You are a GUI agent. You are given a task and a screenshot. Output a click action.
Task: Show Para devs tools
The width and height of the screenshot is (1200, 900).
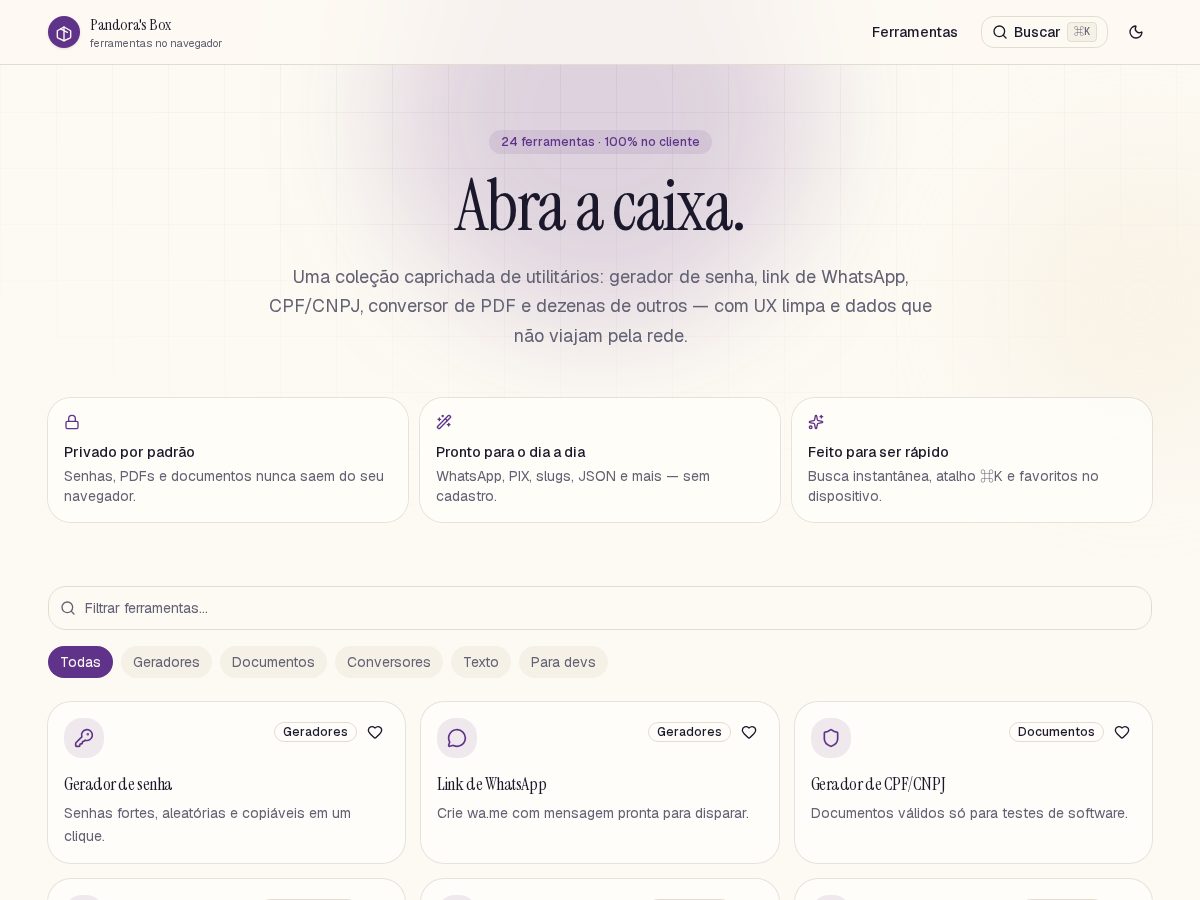563,662
